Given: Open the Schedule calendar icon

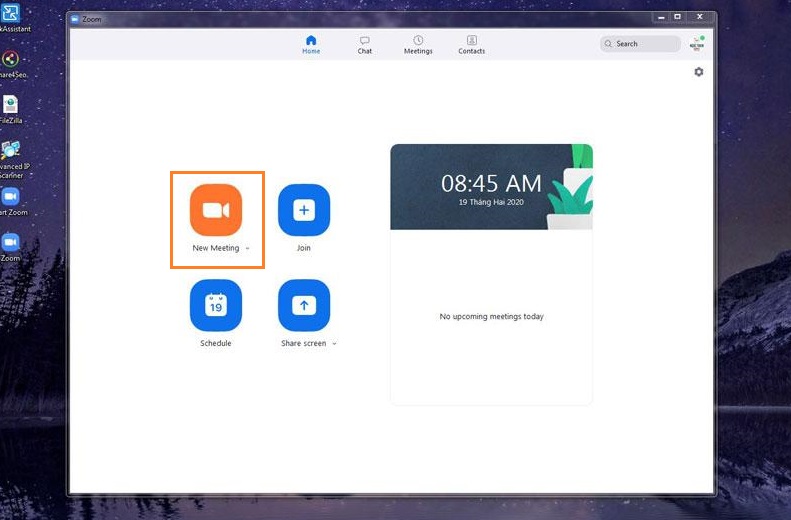Looking at the screenshot, I should [216, 305].
